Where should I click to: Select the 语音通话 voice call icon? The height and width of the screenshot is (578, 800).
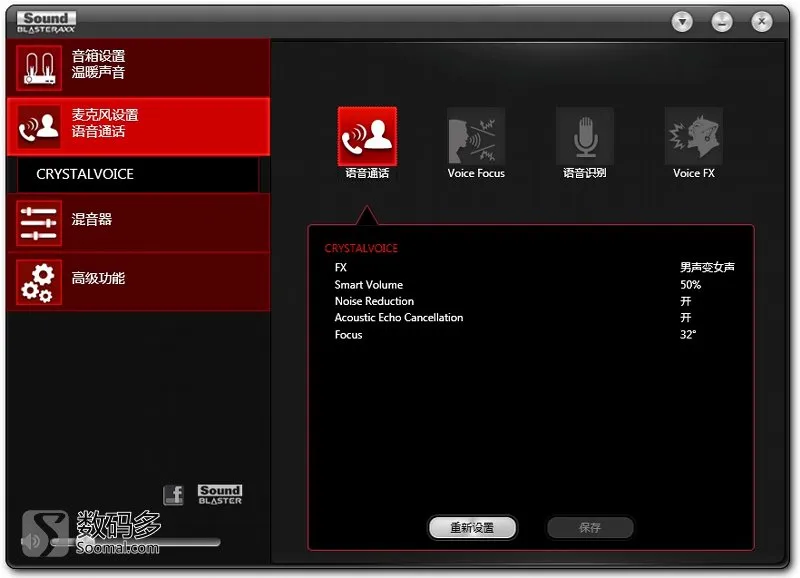click(367, 136)
